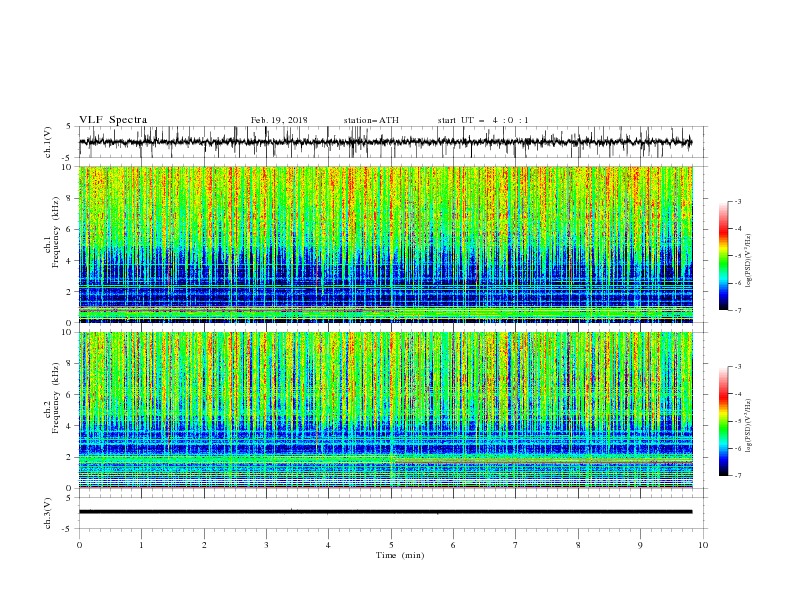Click the "6" tick on ch.2 frequency axis
This screenshot has height=612, width=792.
(x=70, y=395)
